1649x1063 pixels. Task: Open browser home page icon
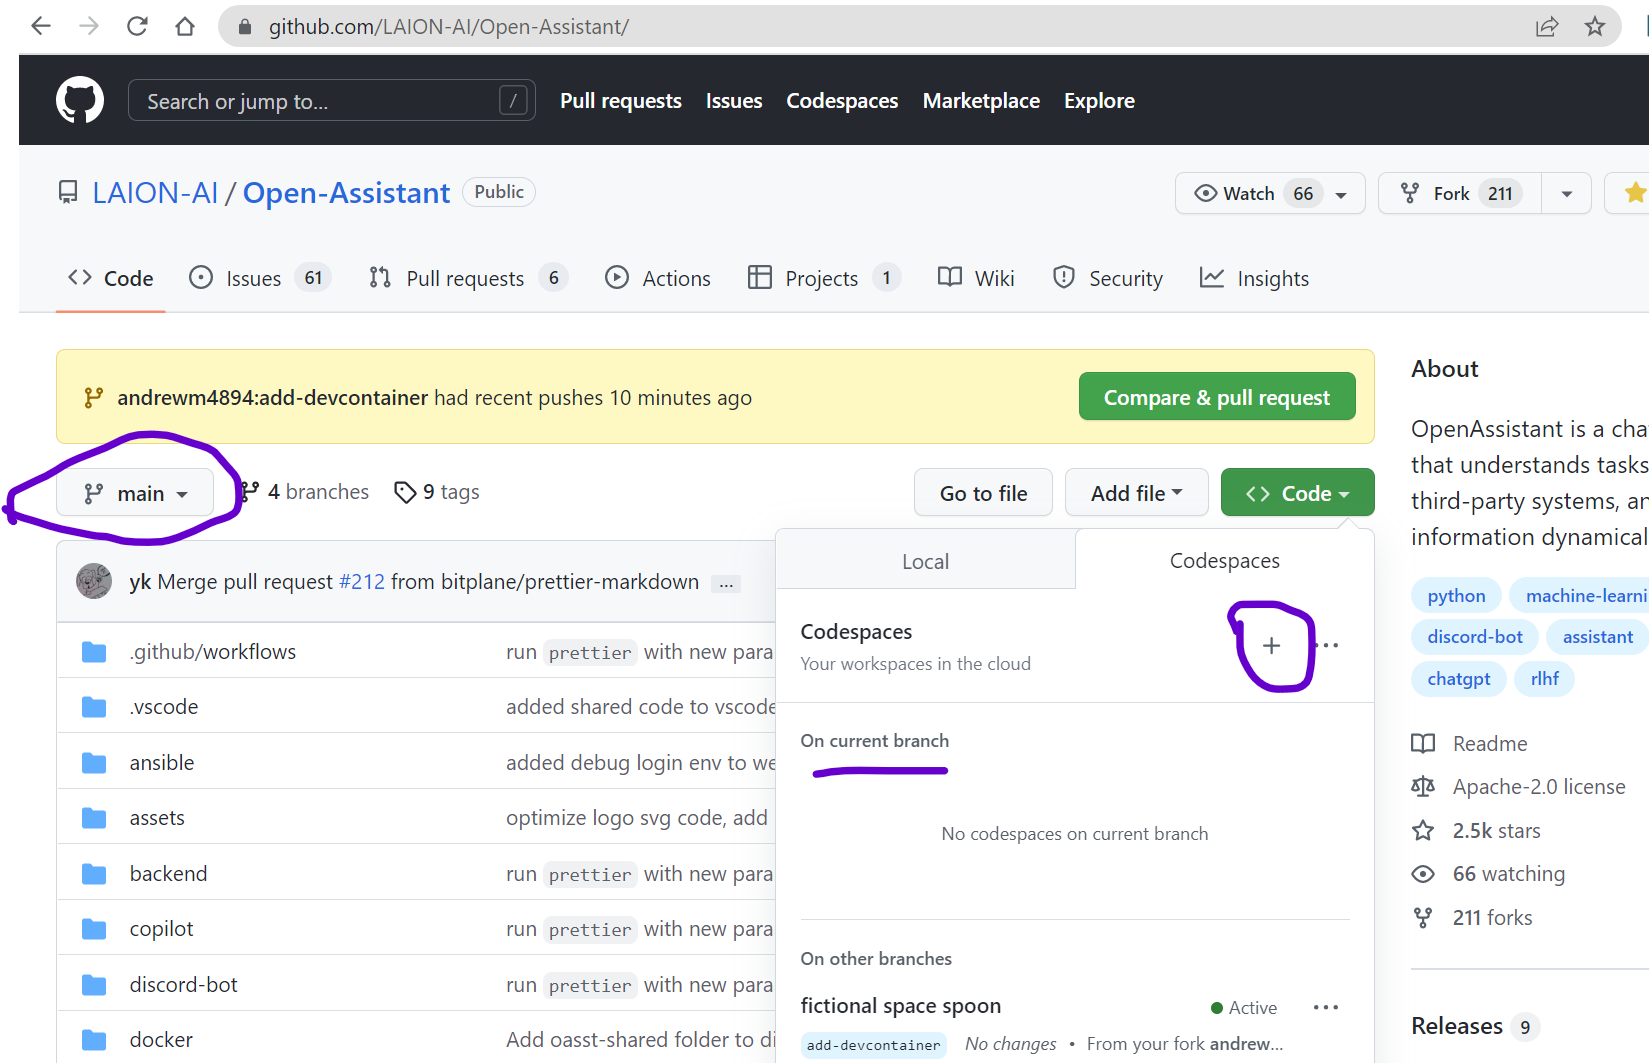[185, 26]
